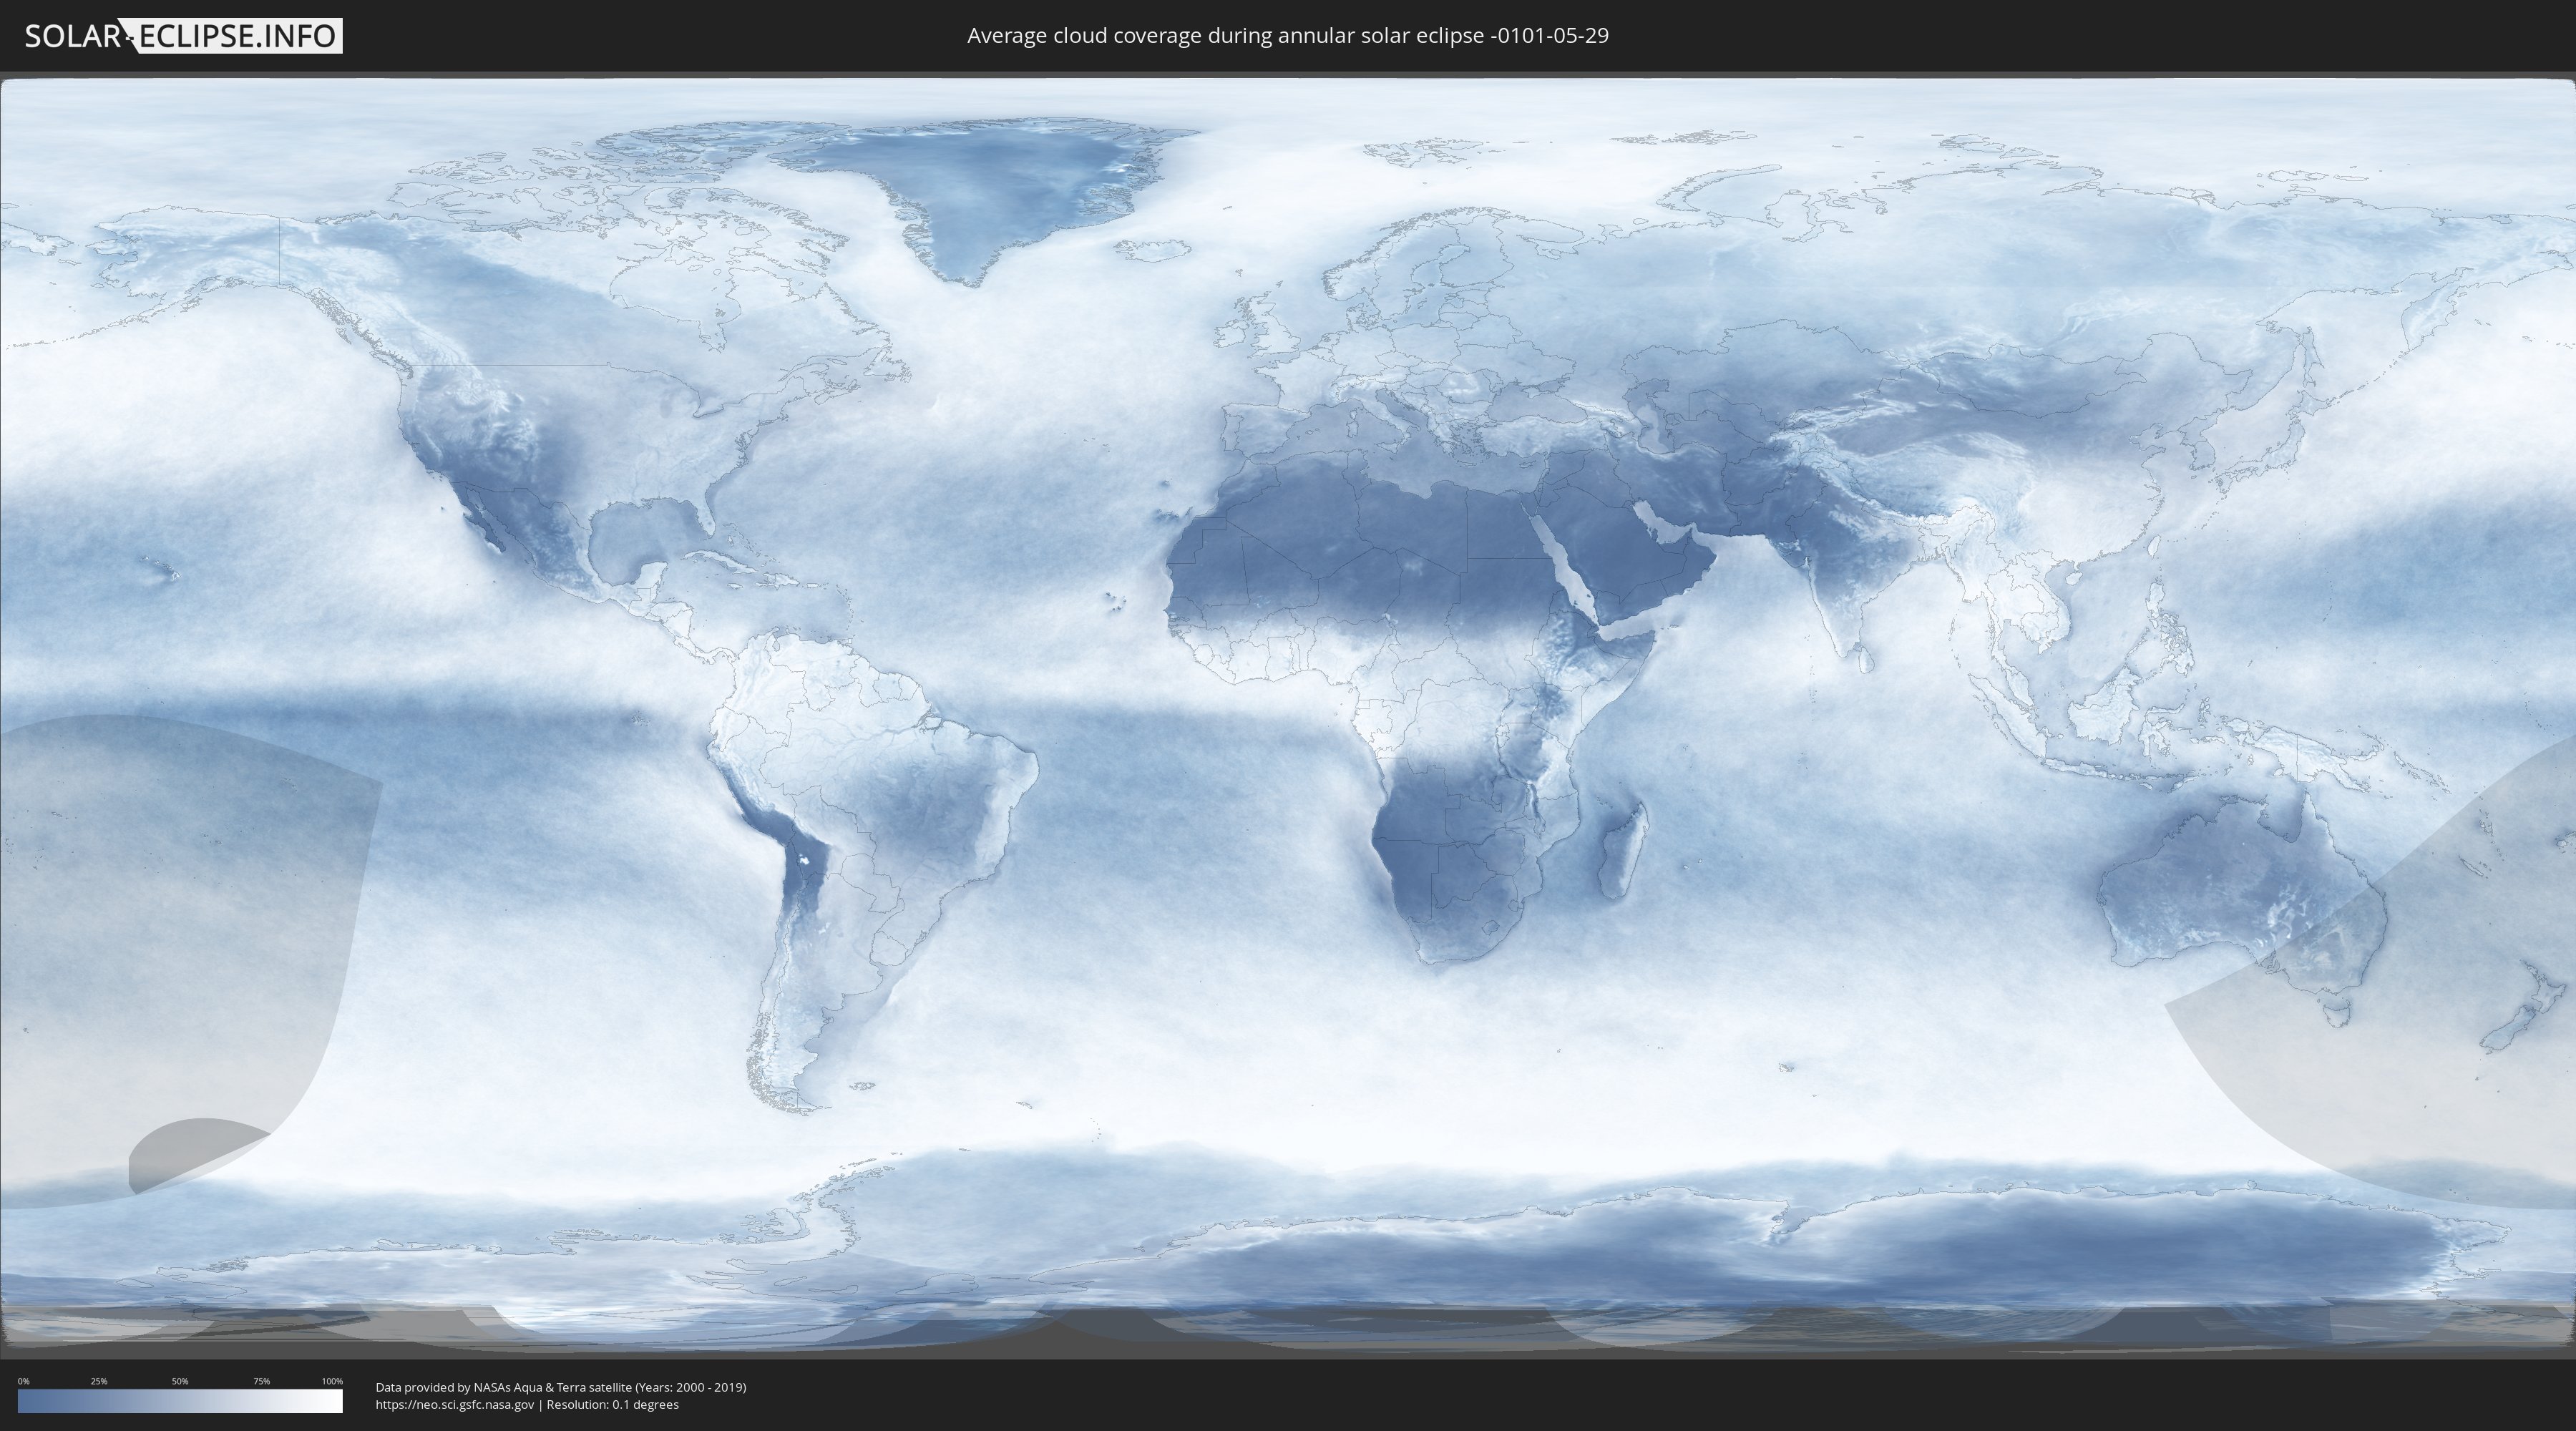Click the 100% legend label

[x=332, y=1381]
